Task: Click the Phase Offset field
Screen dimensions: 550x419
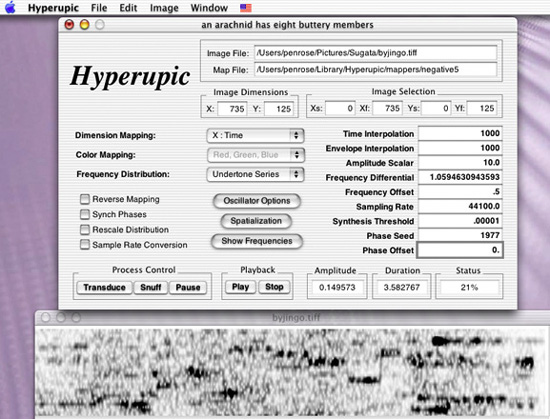Action: pyautogui.click(x=460, y=250)
